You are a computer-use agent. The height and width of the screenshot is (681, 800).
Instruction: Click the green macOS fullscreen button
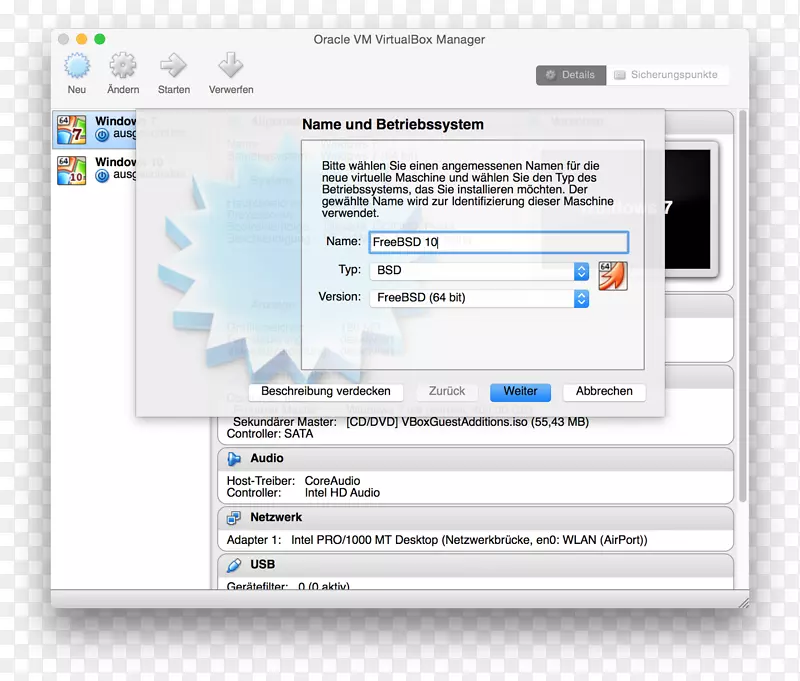100,39
